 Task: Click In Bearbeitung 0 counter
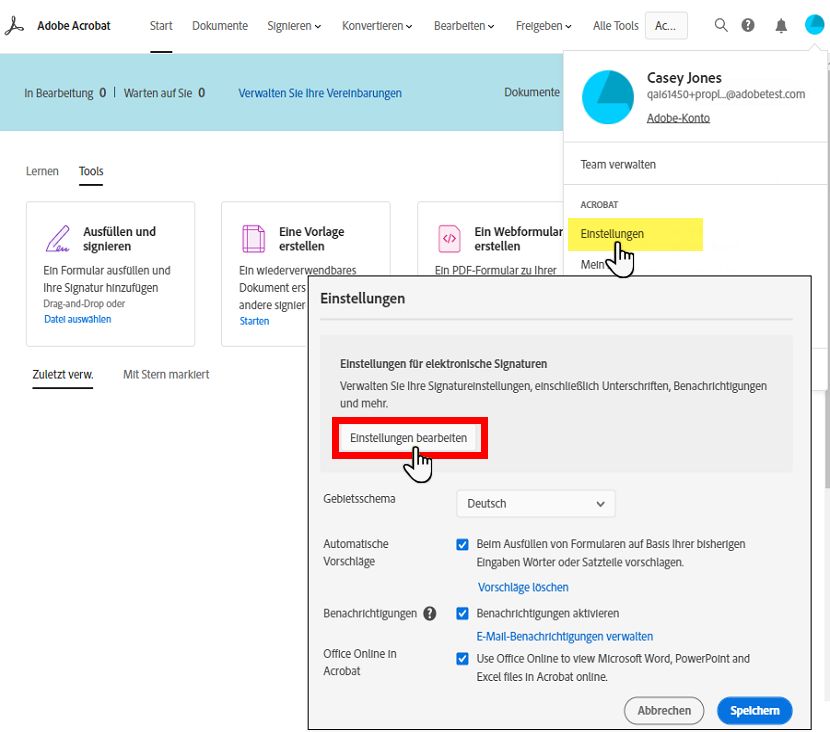[65, 93]
